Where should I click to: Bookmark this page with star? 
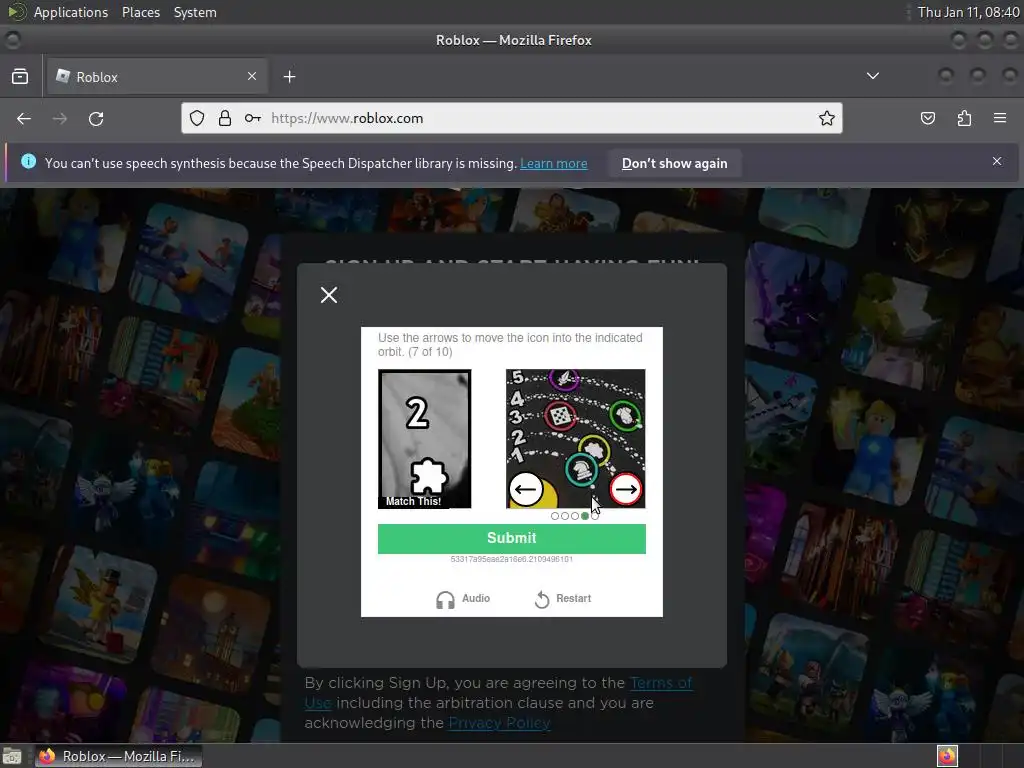point(827,118)
